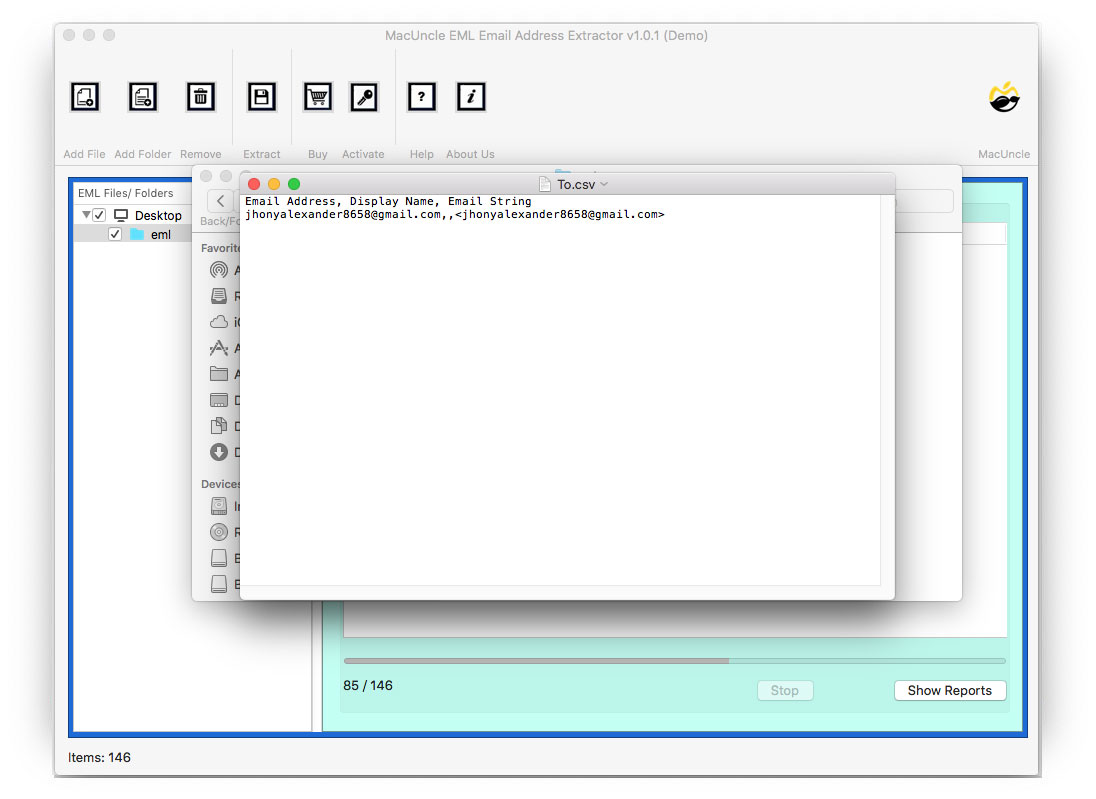Click the Activate key icon
The image size is (1096, 799).
363,97
